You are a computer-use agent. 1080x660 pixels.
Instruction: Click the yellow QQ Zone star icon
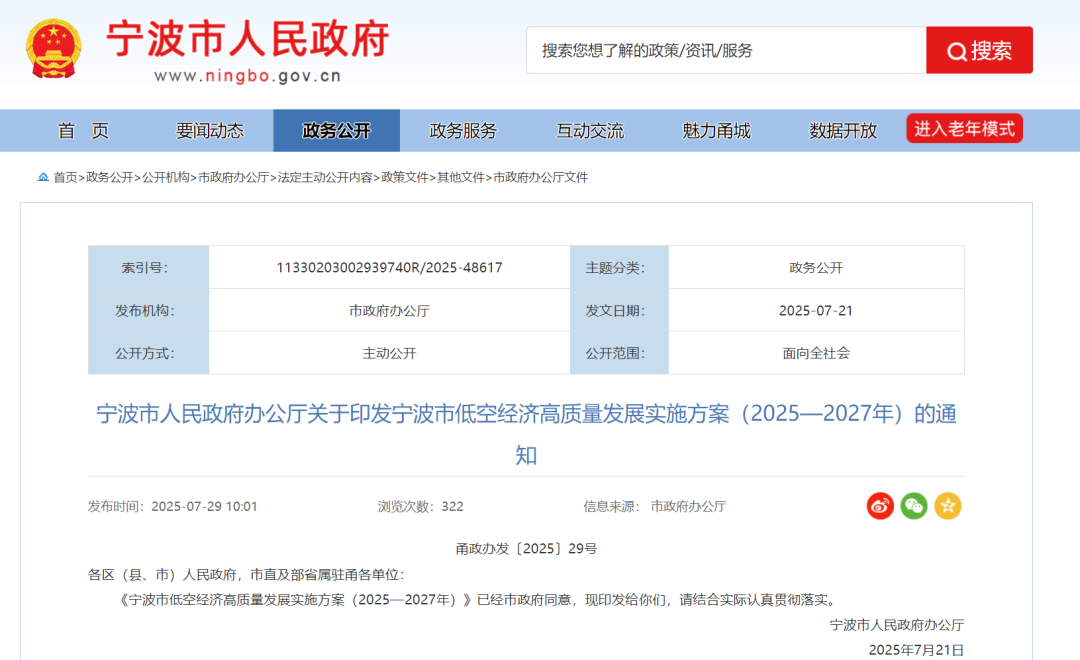[x=948, y=506]
